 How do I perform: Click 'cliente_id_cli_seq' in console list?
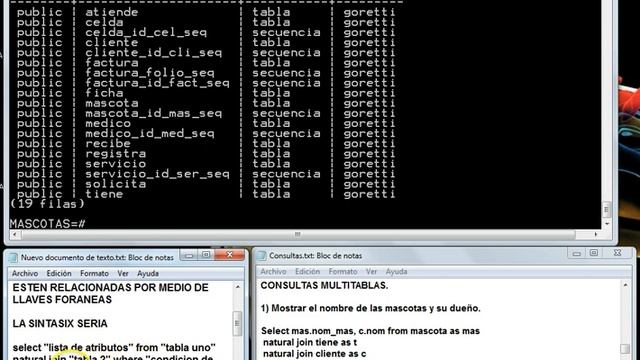tap(153, 53)
